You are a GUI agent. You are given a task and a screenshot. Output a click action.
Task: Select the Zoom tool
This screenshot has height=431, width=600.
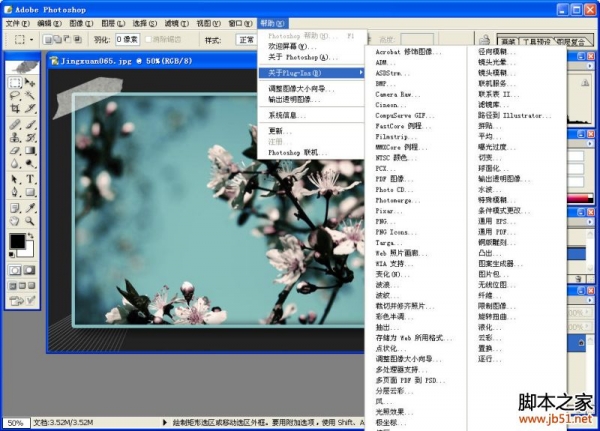pyautogui.click(x=30, y=221)
